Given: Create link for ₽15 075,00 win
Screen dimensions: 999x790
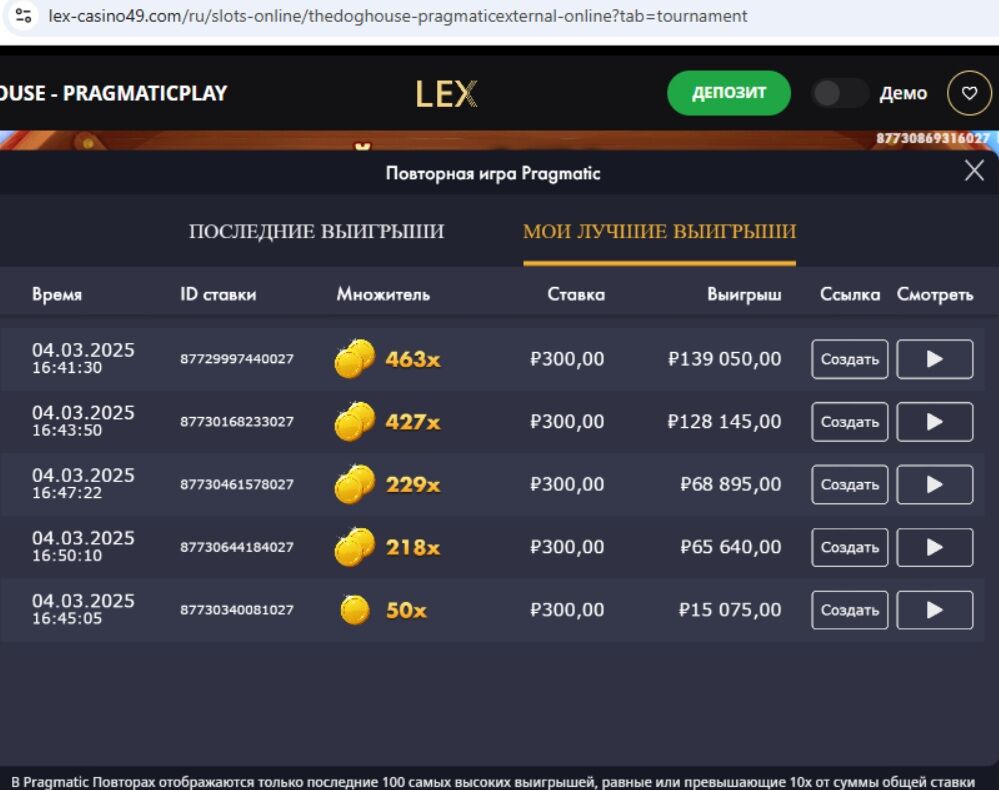Looking at the screenshot, I should coord(849,610).
